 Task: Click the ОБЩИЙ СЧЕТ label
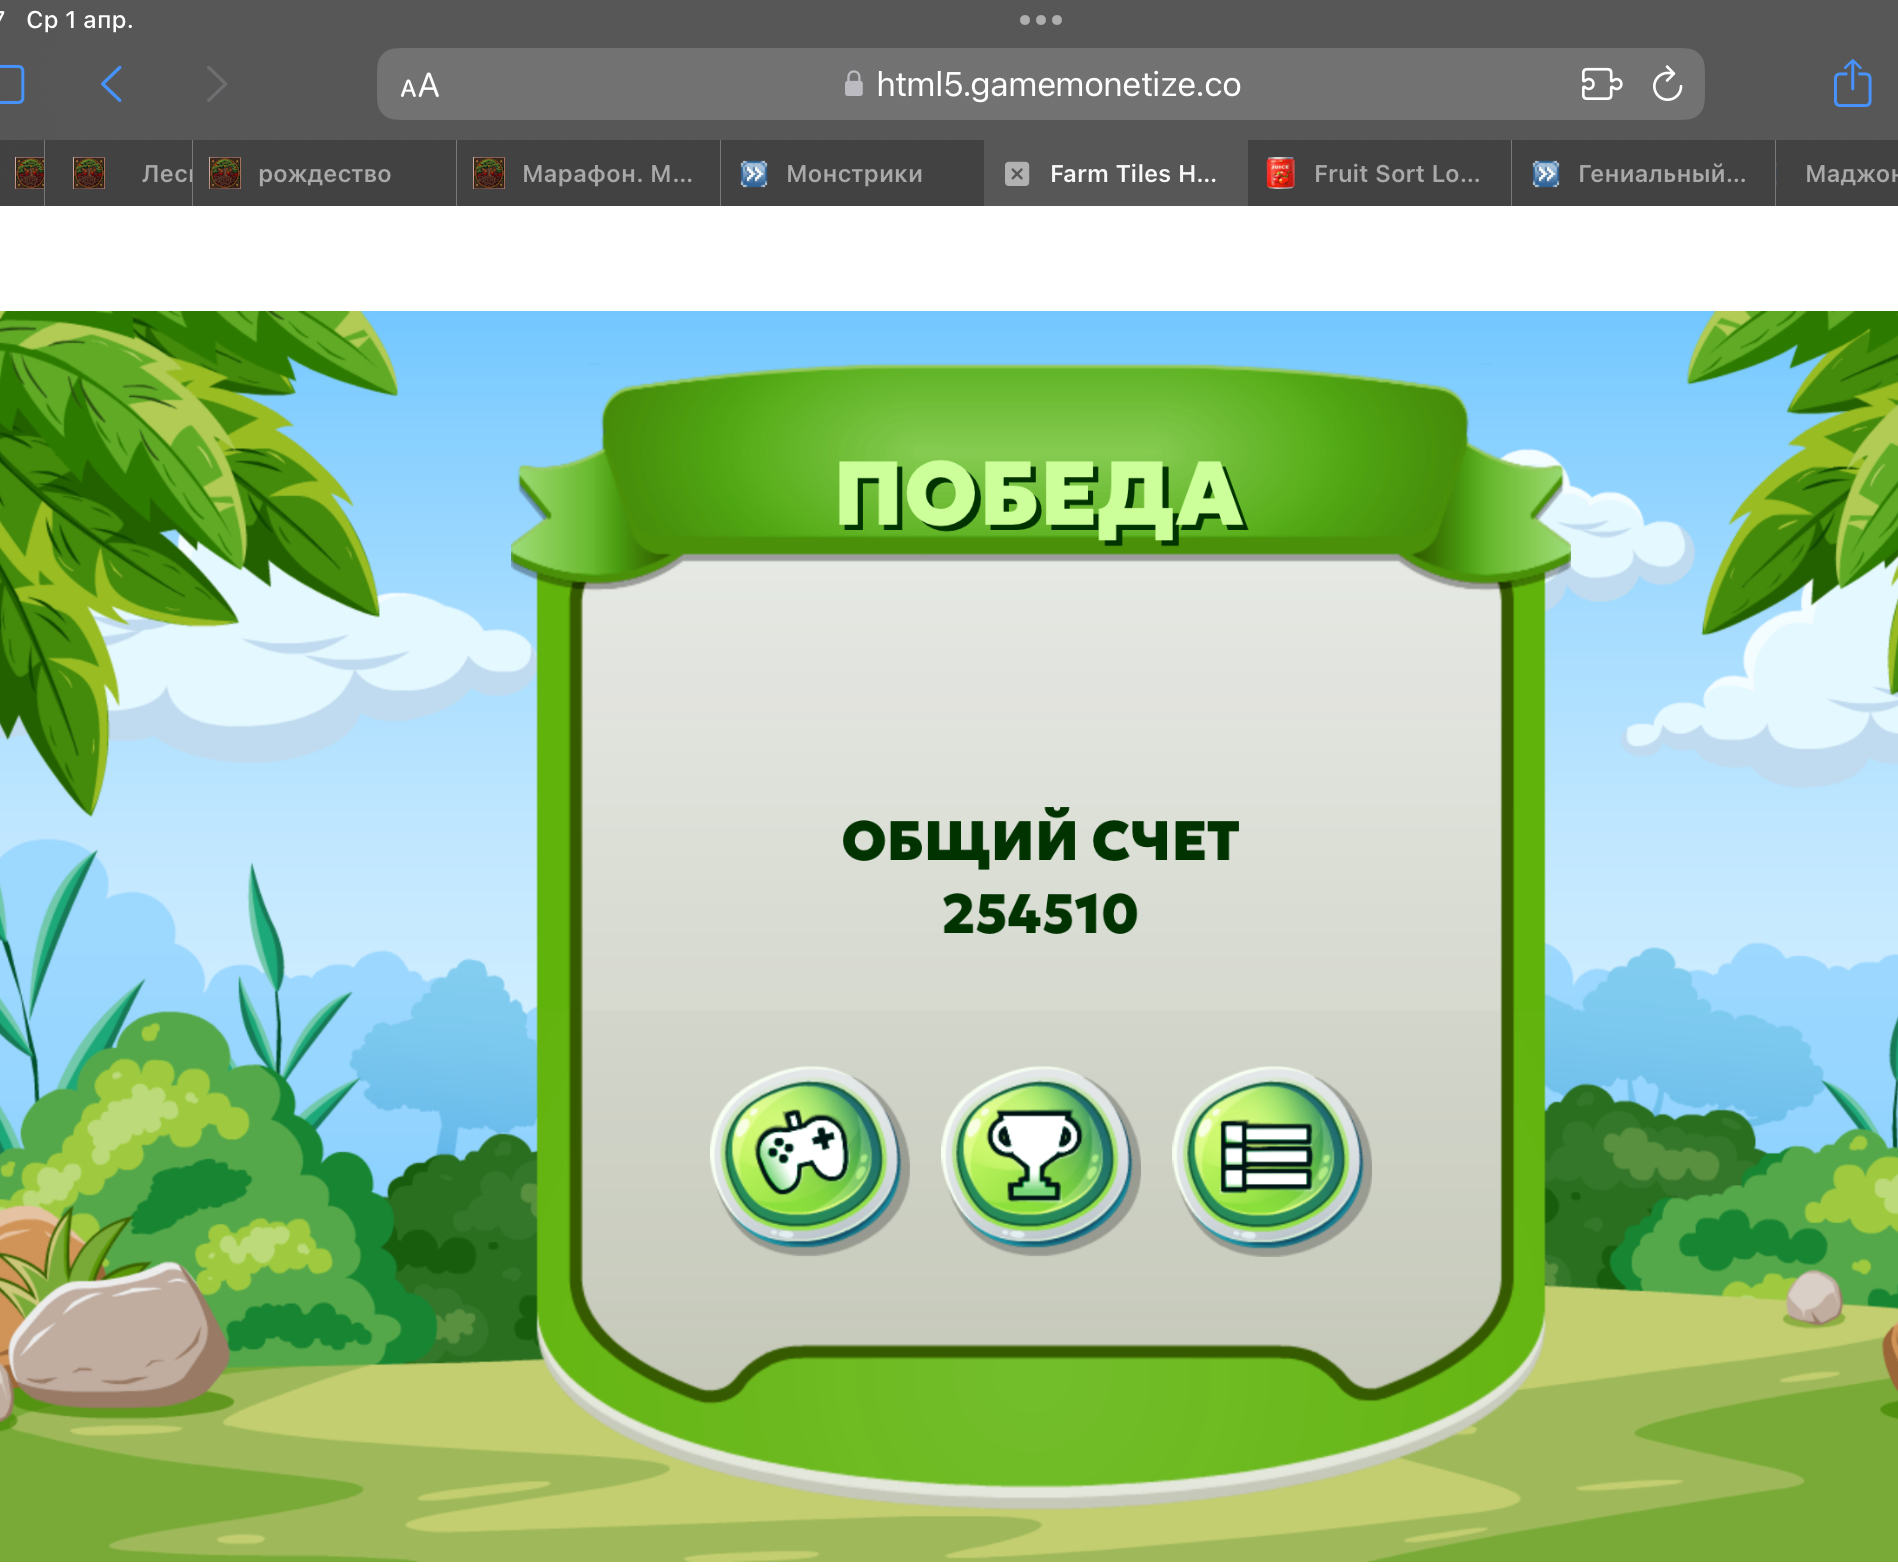click(x=1040, y=838)
